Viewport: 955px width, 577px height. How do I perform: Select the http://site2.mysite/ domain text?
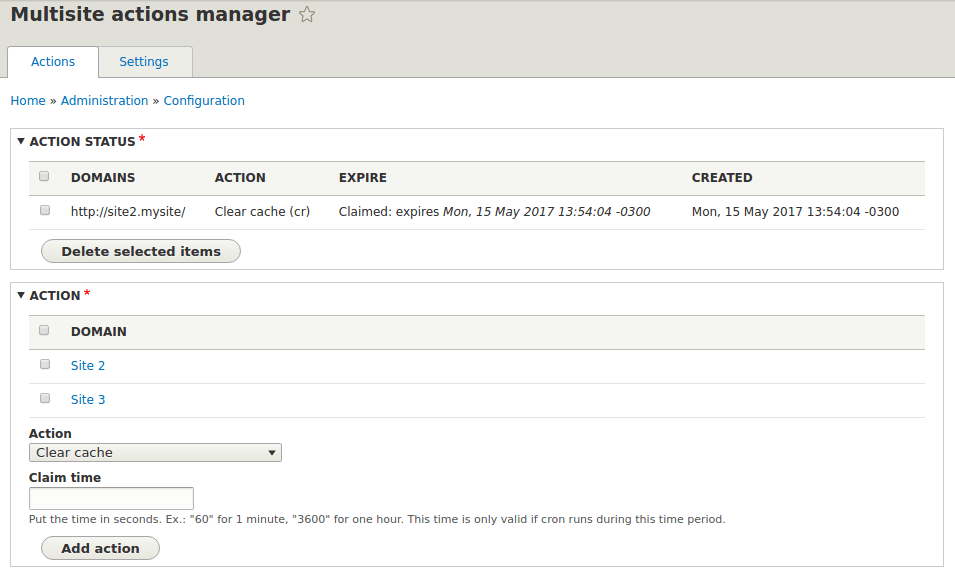128,211
